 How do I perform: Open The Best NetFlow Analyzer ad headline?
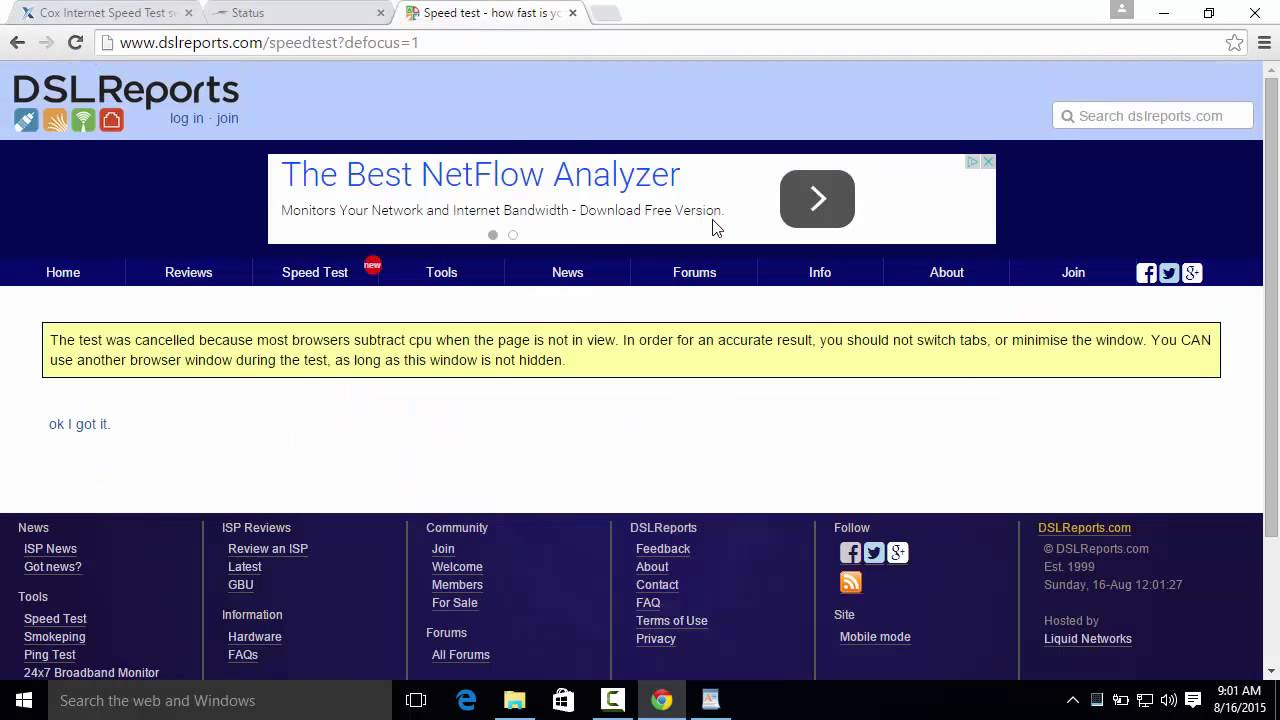(x=480, y=174)
